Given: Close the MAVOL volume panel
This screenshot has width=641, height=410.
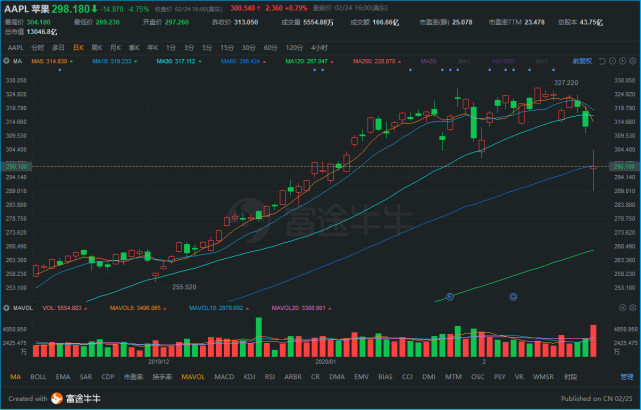Looking at the screenshot, I should pos(622,307).
